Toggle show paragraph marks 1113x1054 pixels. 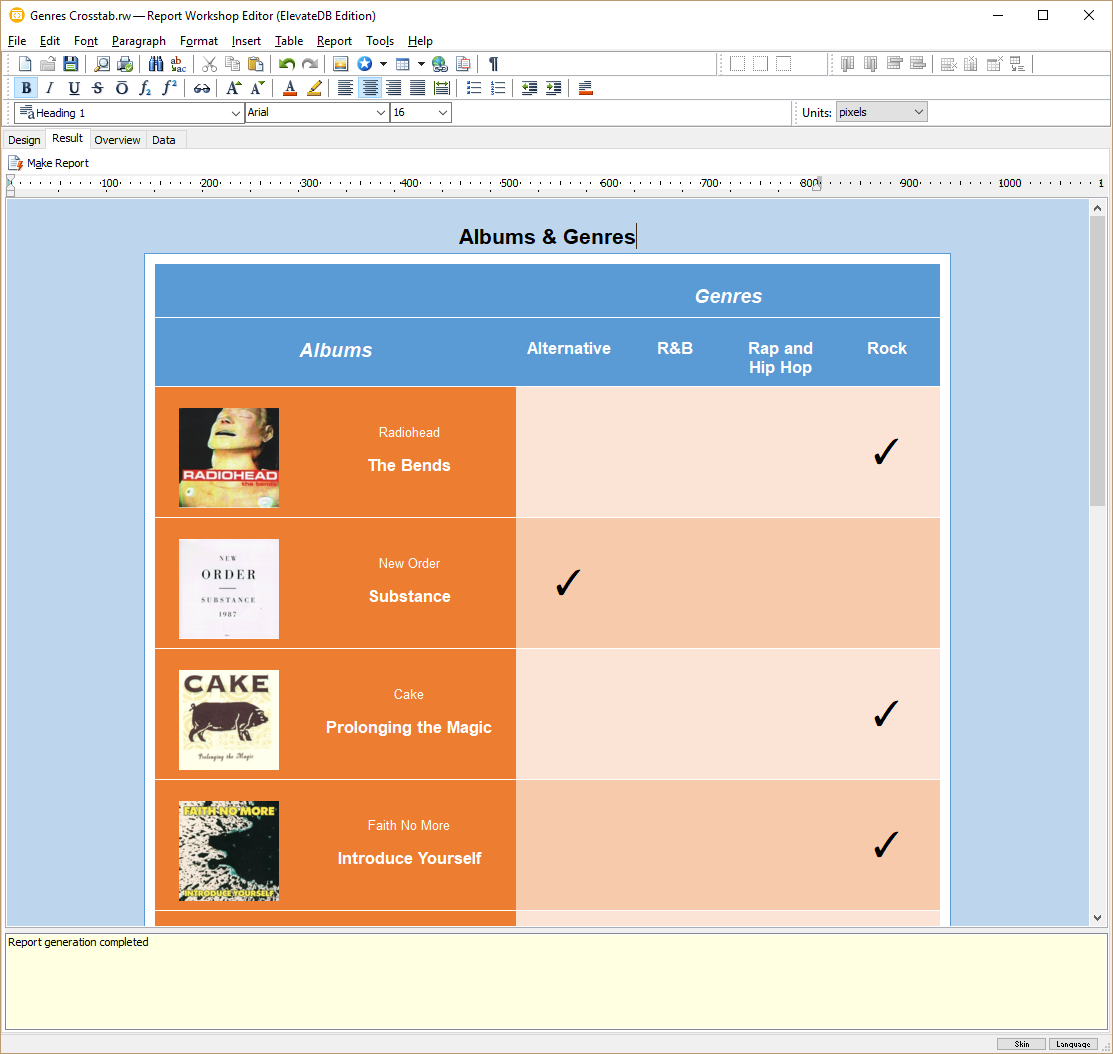click(x=493, y=64)
